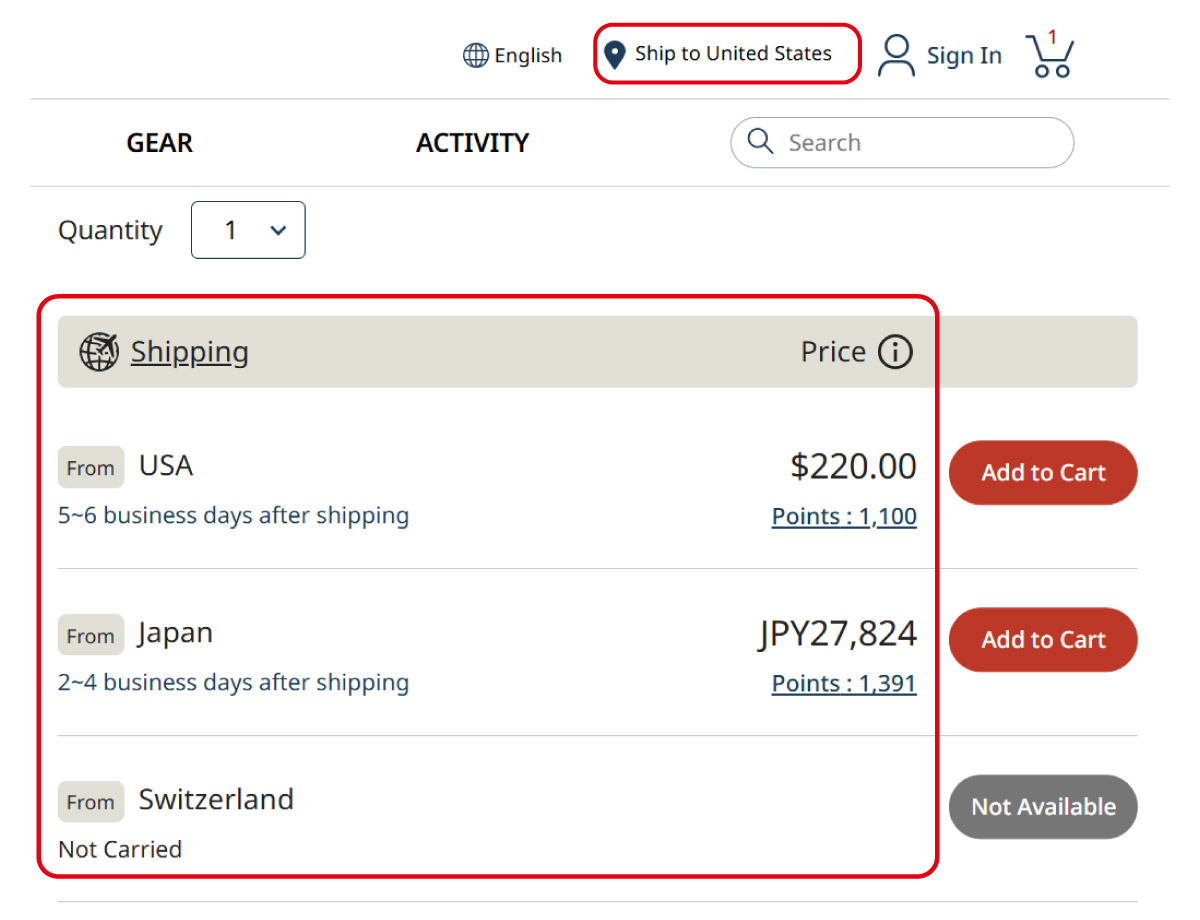Add the USA item to cart
The height and width of the screenshot is (920, 1200).
1043,473
